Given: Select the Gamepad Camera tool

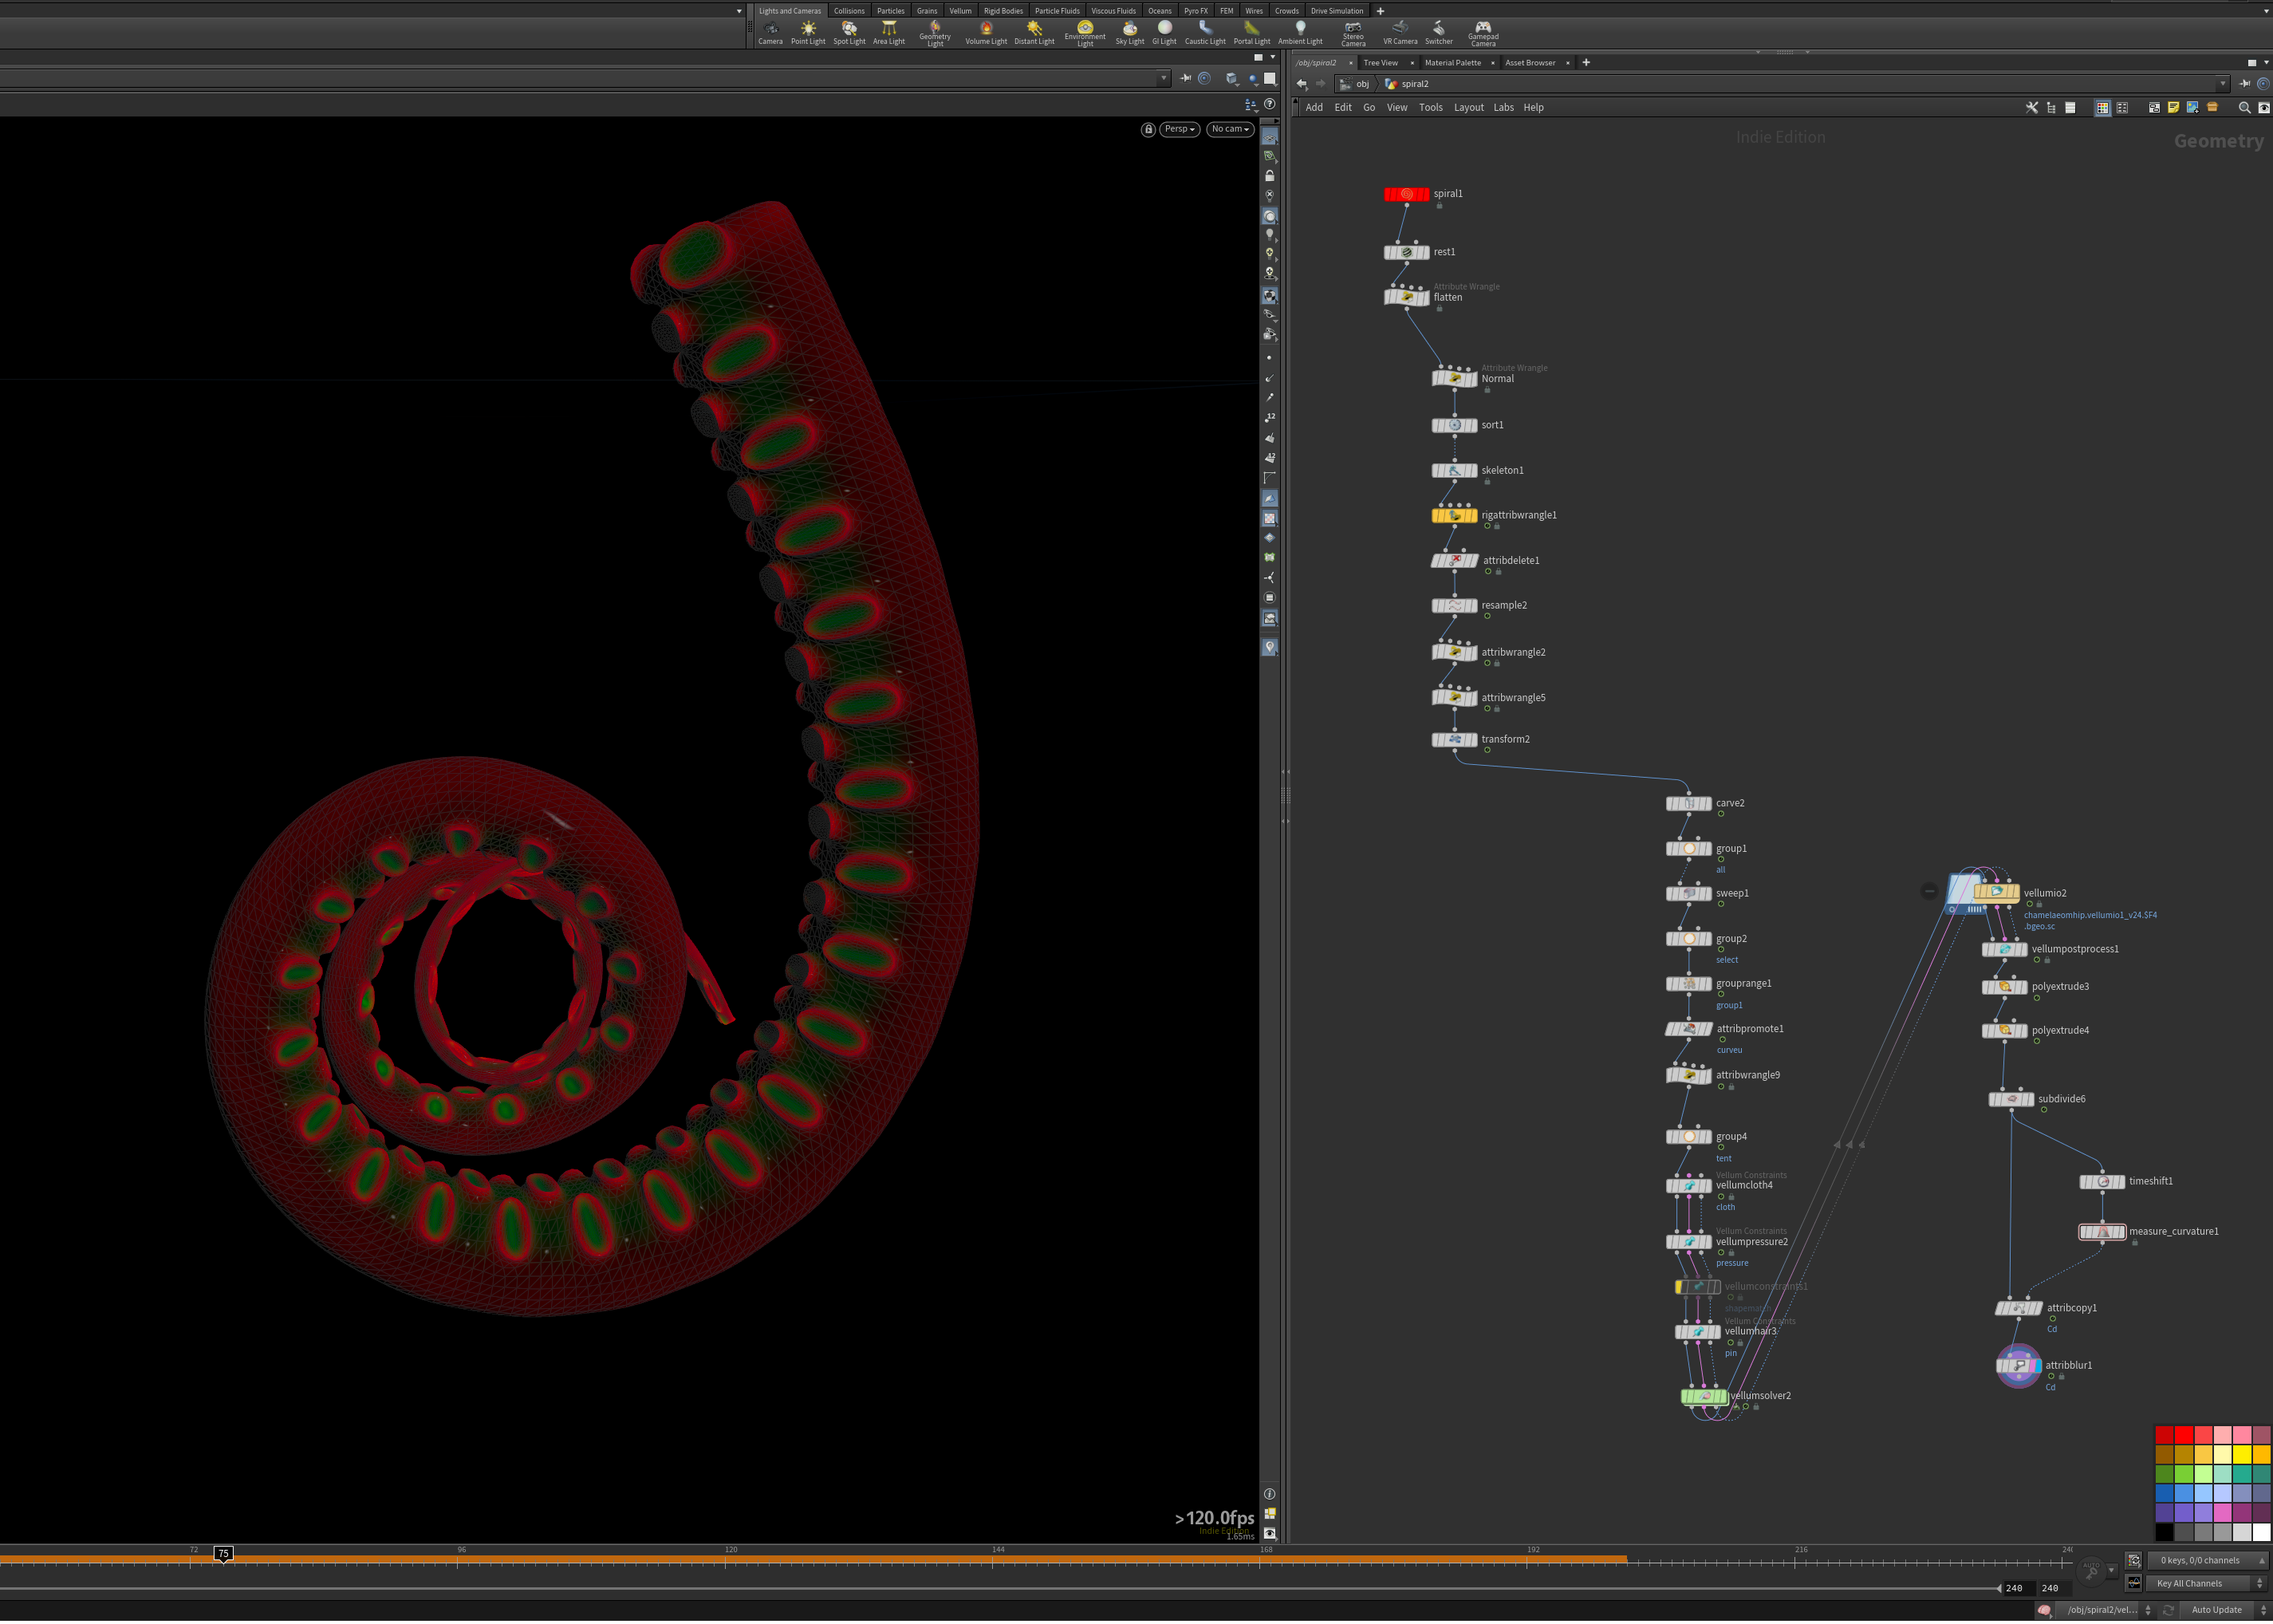Looking at the screenshot, I should coord(1483,34).
